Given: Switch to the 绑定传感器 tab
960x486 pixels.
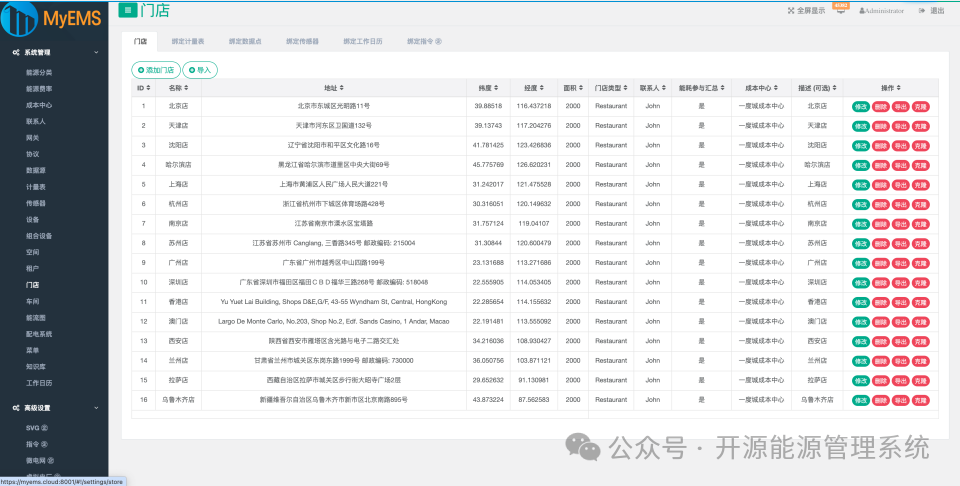Looking at the screenshot, I should (x=302, y=42).
